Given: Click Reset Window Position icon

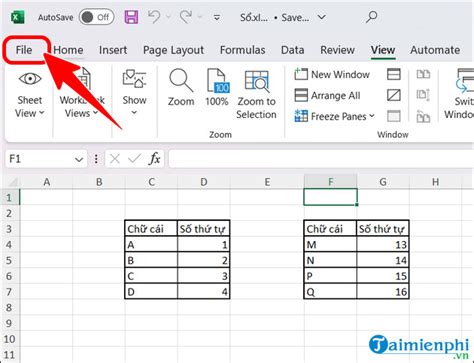Looking at the screenshot, I should (423, 117).
